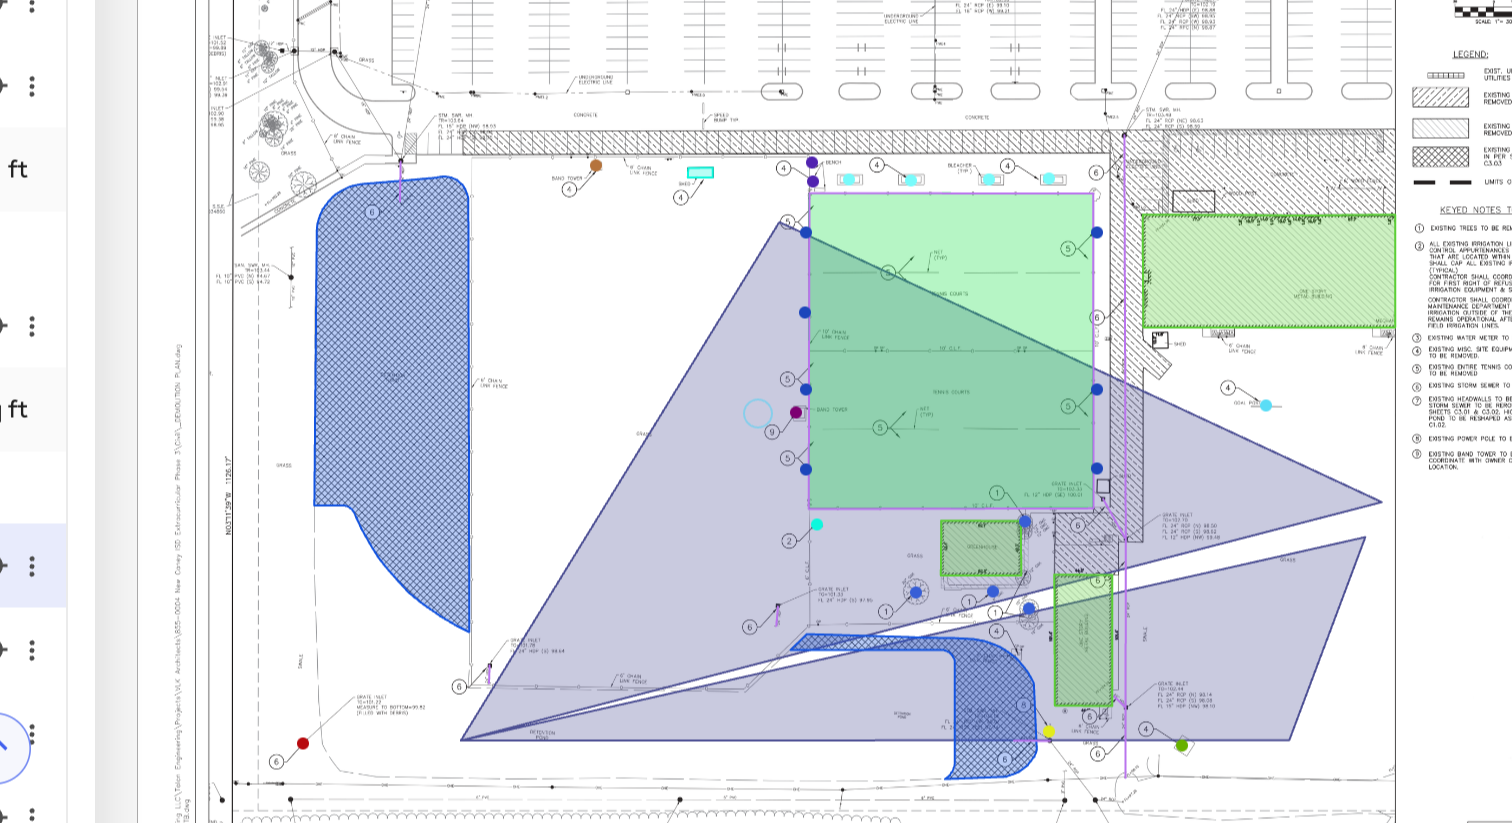Viewport: 1512px width, 823px height.
Task: Select the lower purple marker beside BENCH
Action: tap(812, 181)
